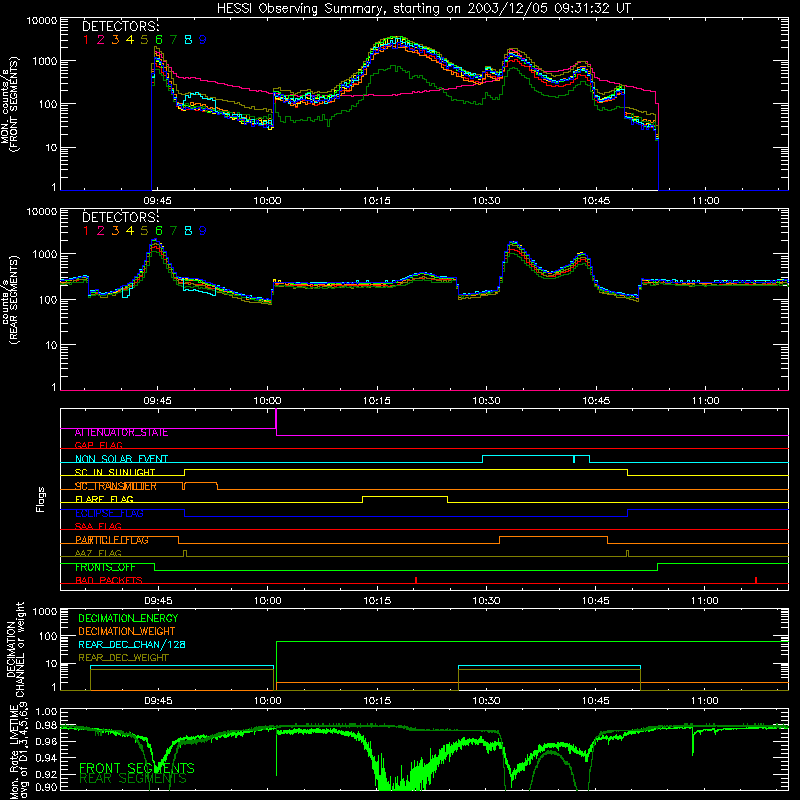
Task: Click detector number 7 in front segments legend
Action: coord(173,40)
